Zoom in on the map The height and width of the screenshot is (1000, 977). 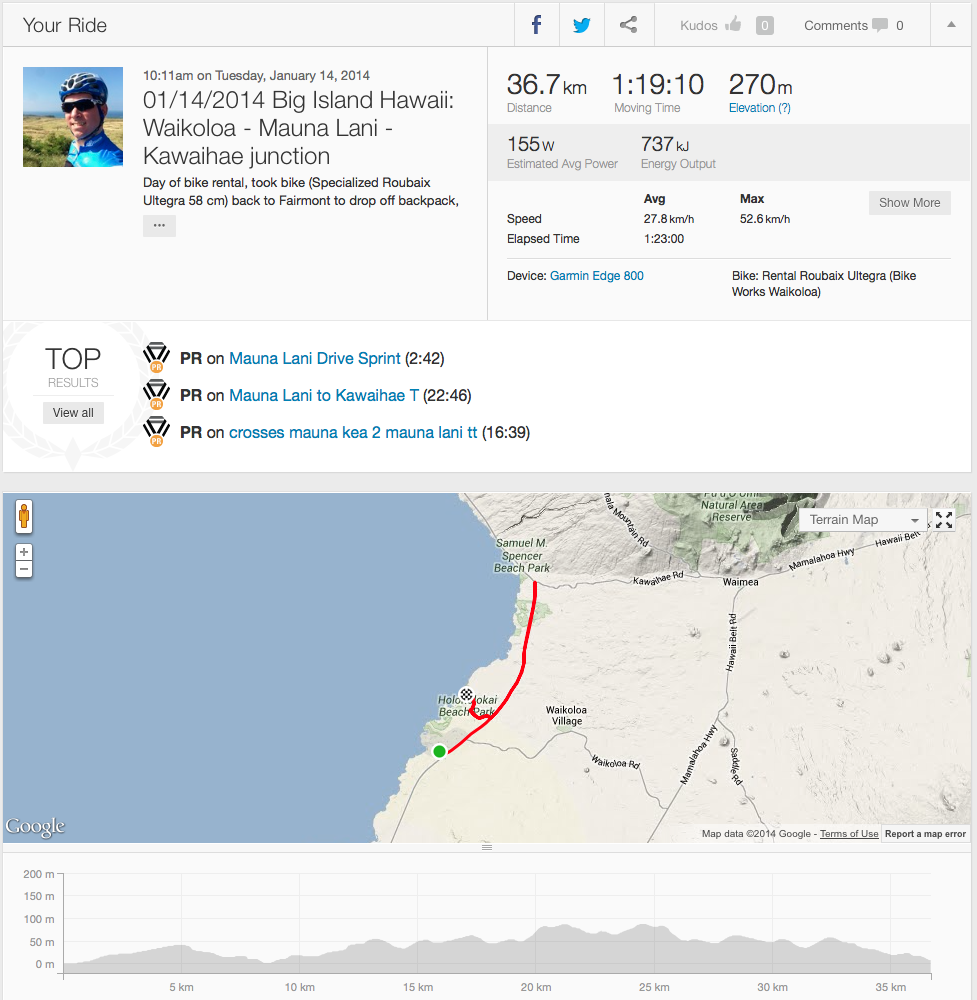coord(24,552)
